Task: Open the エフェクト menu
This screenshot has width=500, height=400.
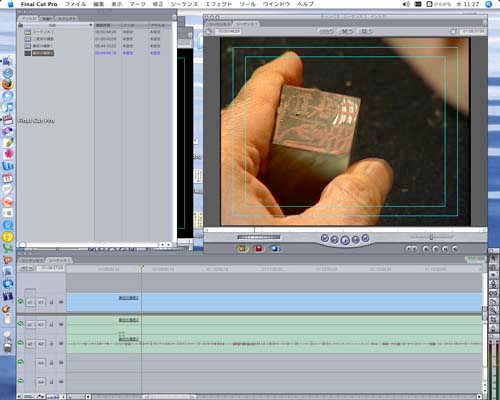Action: point(219,4)
